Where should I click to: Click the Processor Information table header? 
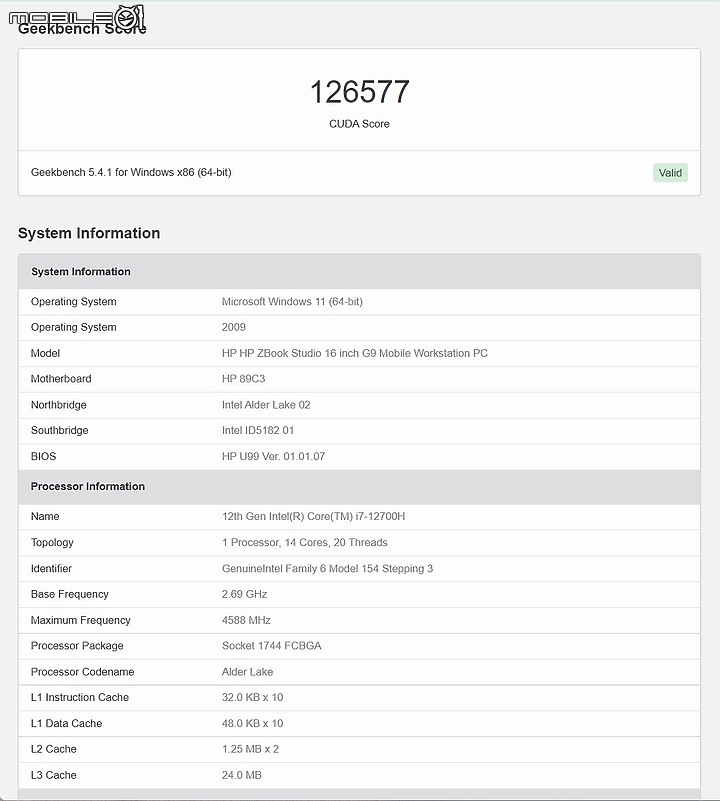(359, 486)
